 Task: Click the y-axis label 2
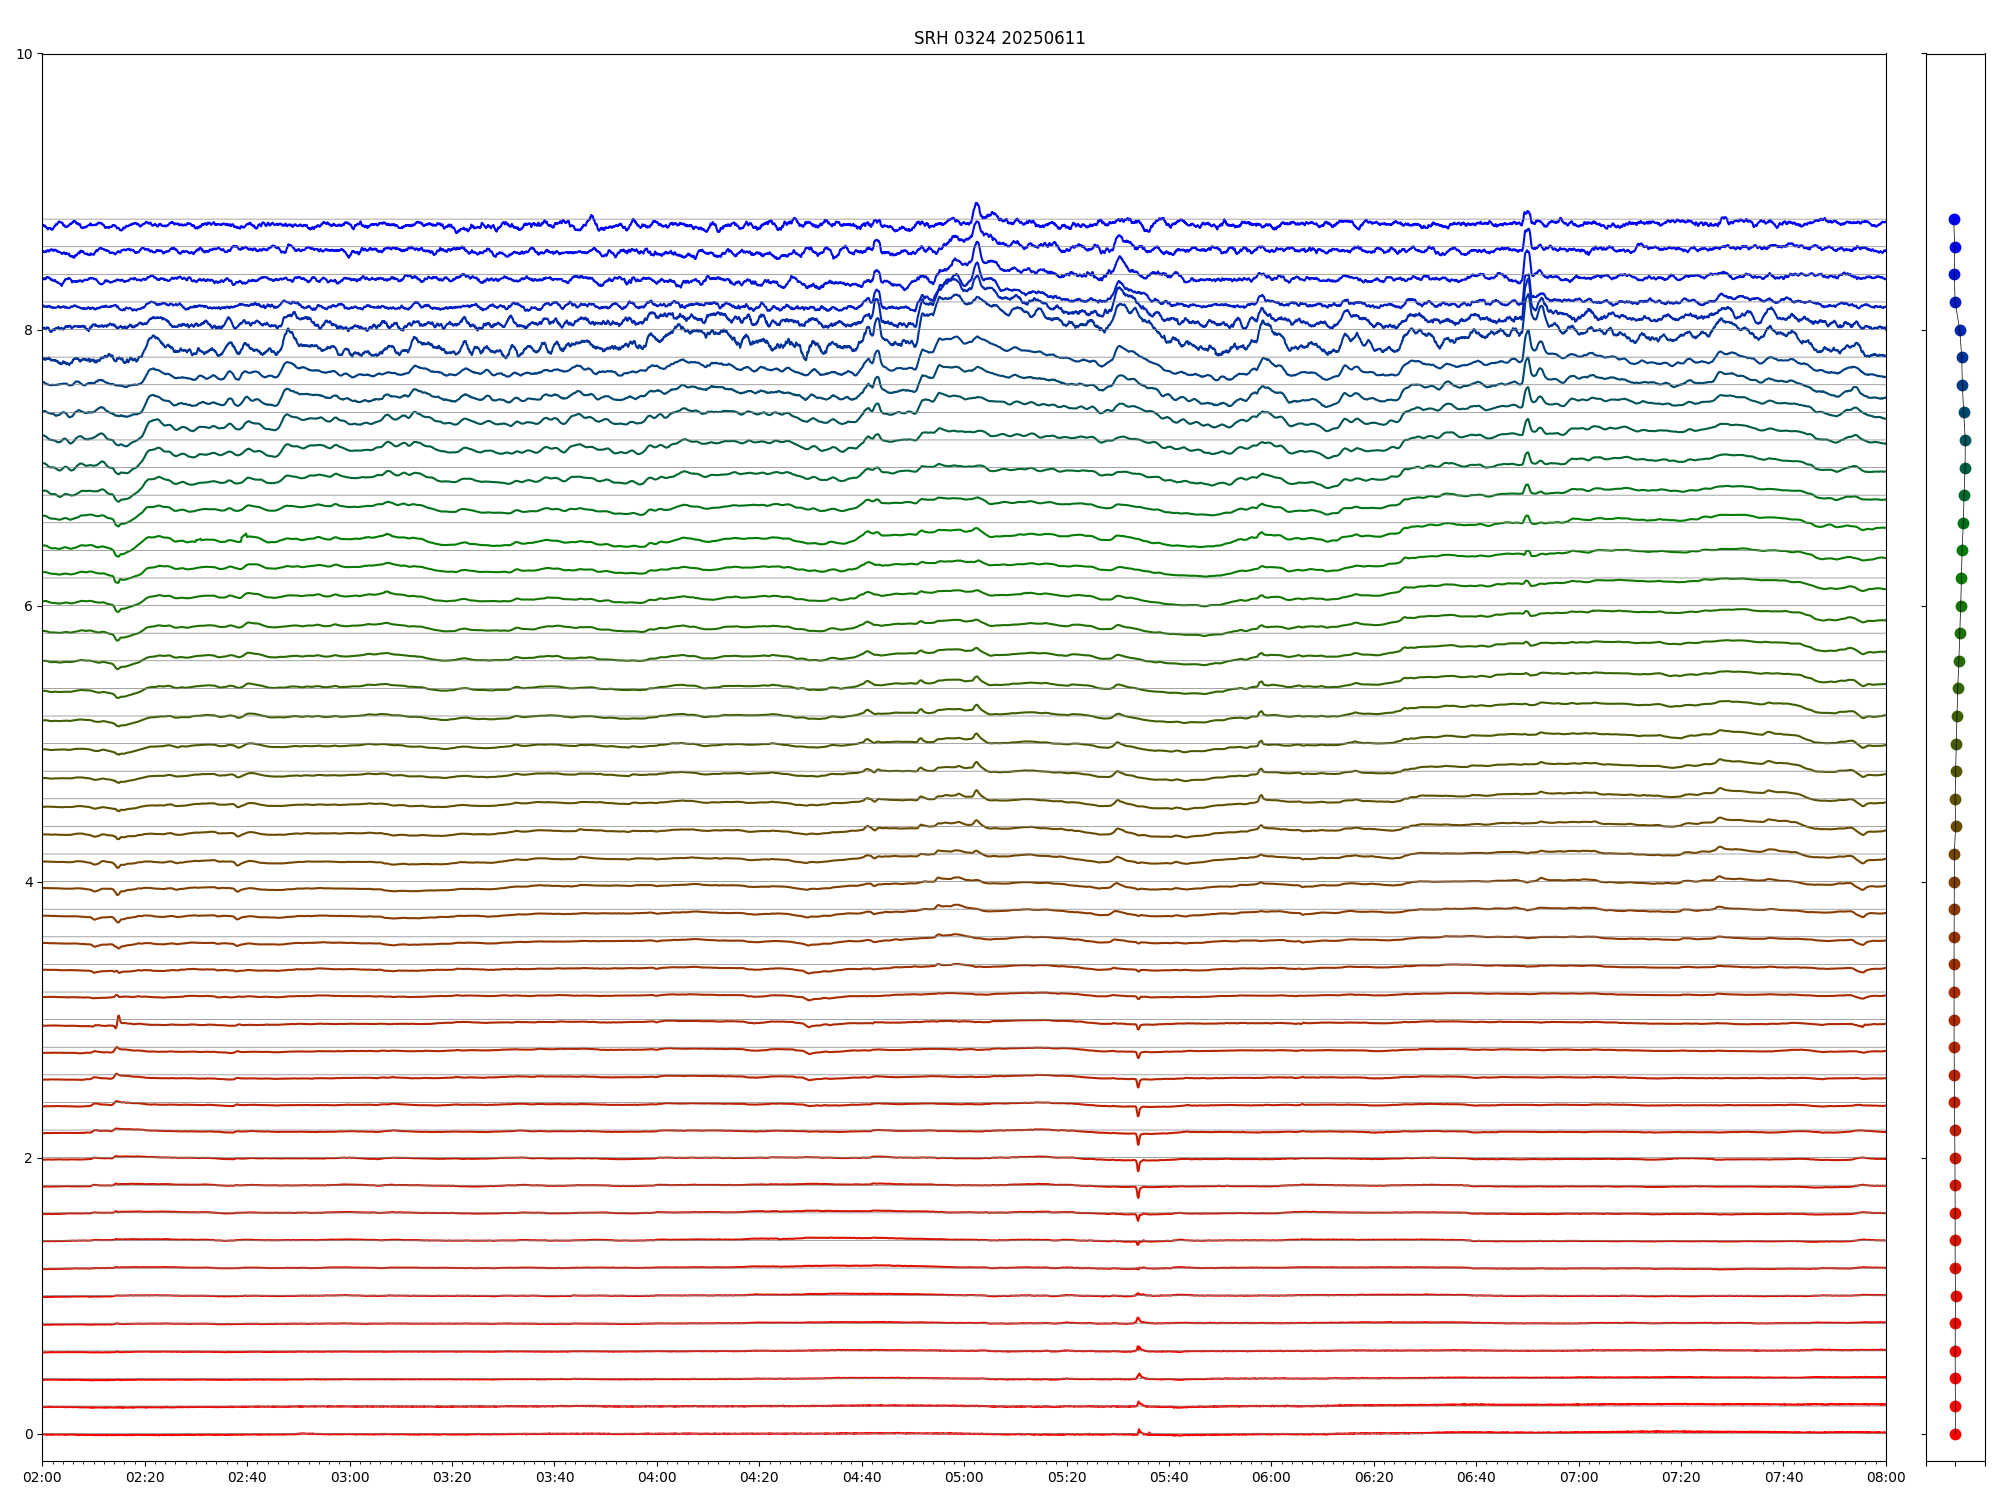28,1158
